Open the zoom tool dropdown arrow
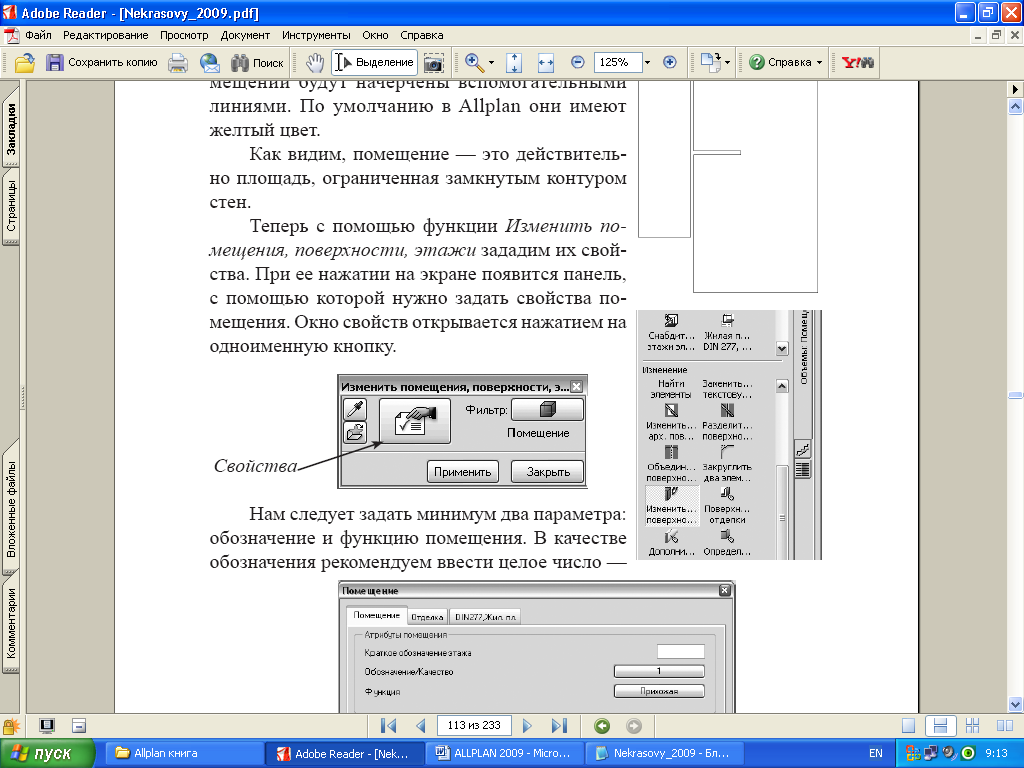1024x768 pixels. [491, 63]
